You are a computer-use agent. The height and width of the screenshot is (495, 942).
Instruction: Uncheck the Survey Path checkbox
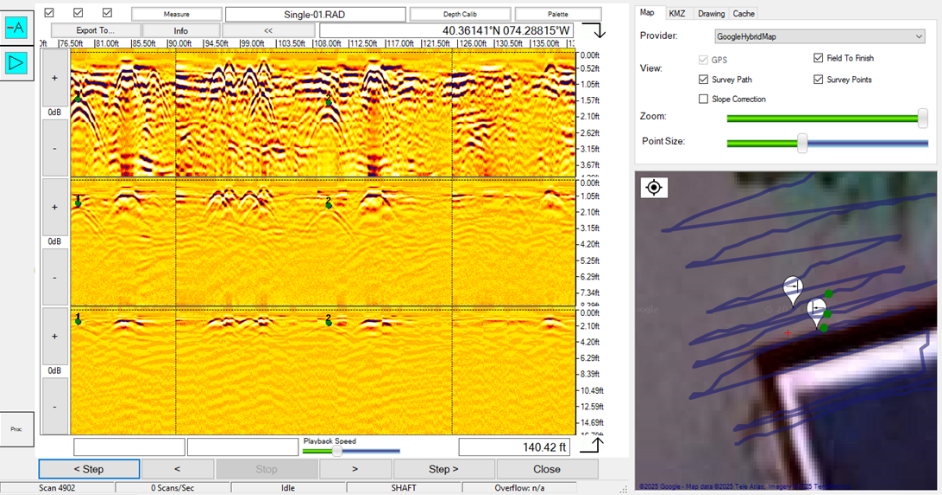(x=704, y=79)
